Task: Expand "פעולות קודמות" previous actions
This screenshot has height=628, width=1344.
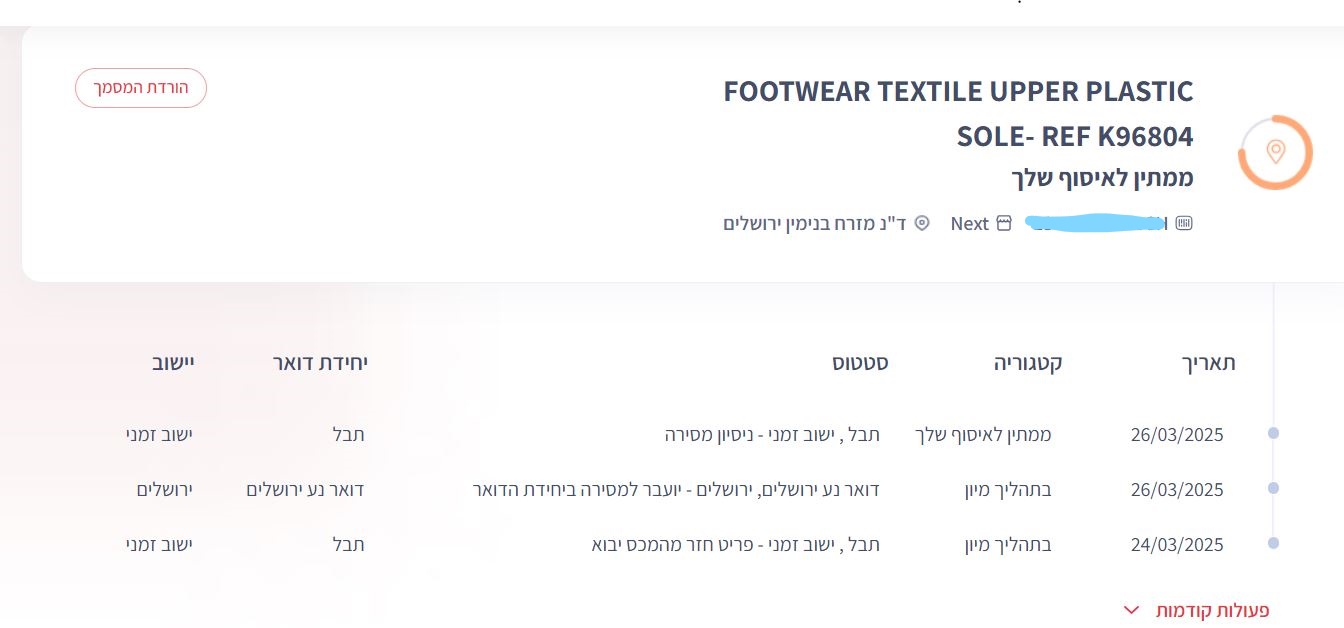Action: [x=1212, y=610]
